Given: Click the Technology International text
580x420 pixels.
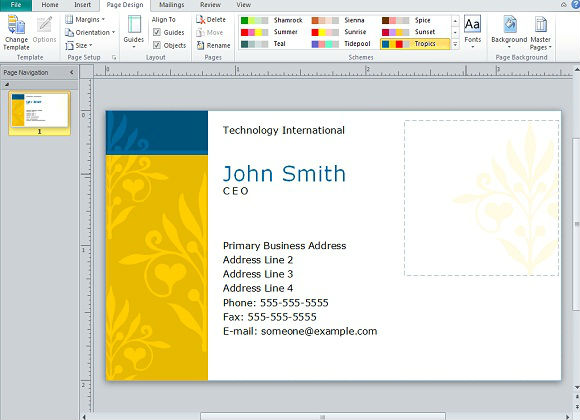Looking at the screenshot, I should pos(284,131).
